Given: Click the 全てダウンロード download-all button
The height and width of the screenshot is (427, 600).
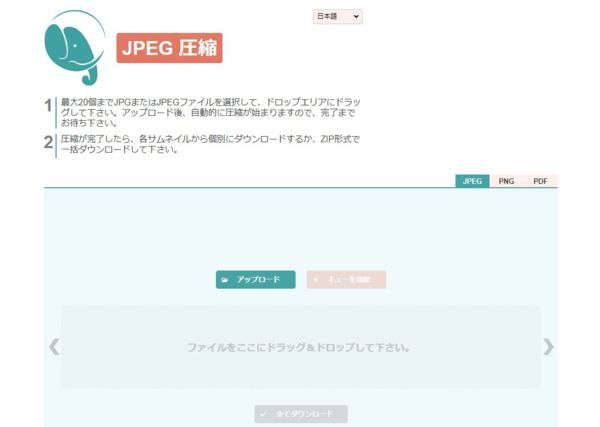Looking at the screenshot, I should click(301, 414).
